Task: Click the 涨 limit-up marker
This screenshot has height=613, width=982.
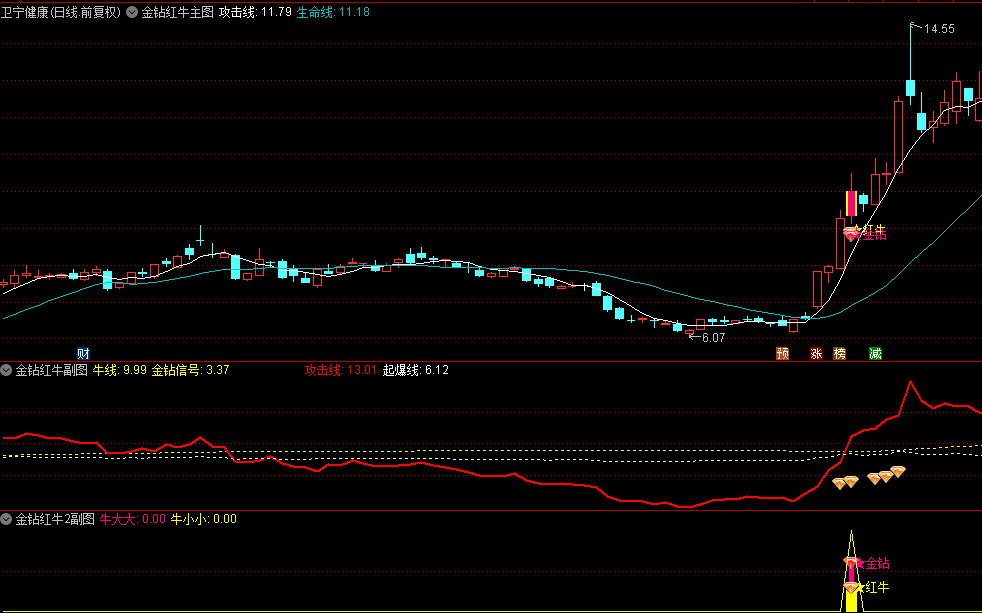Action: 816,354
